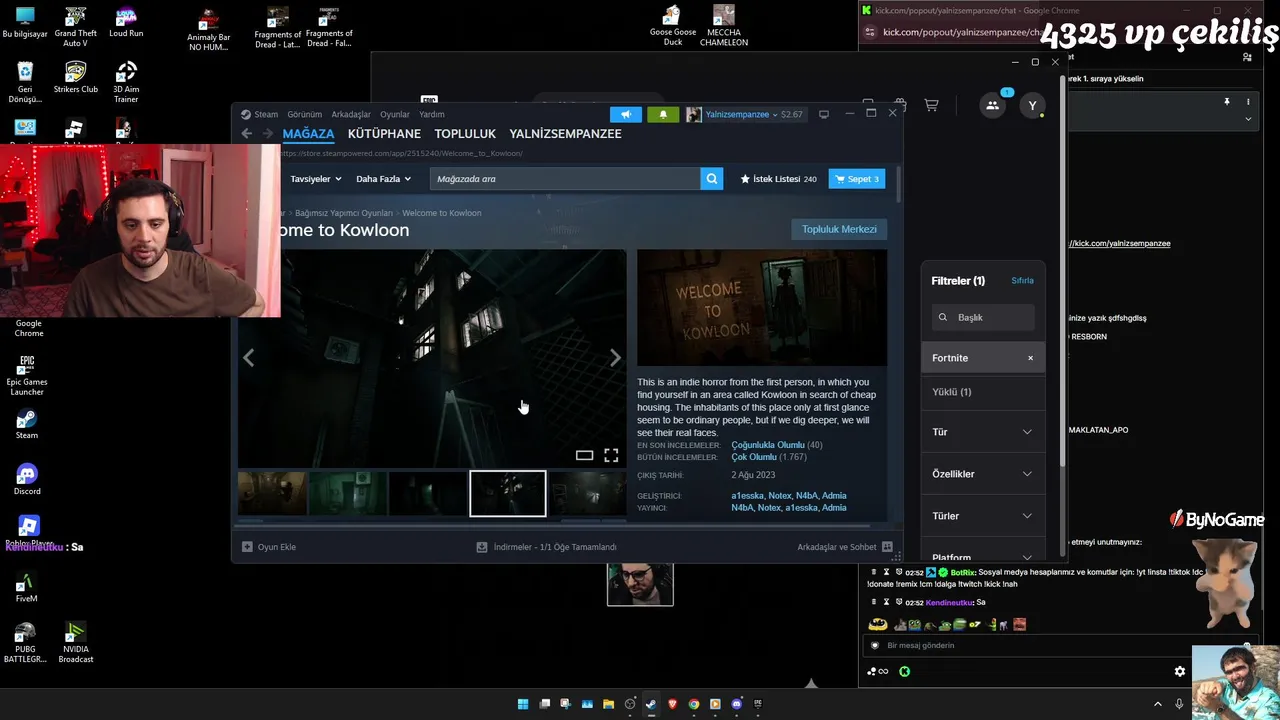Open Strikers Club desktop shortcut
This screenshot has width=1280, height=720.
coord(75,78)
